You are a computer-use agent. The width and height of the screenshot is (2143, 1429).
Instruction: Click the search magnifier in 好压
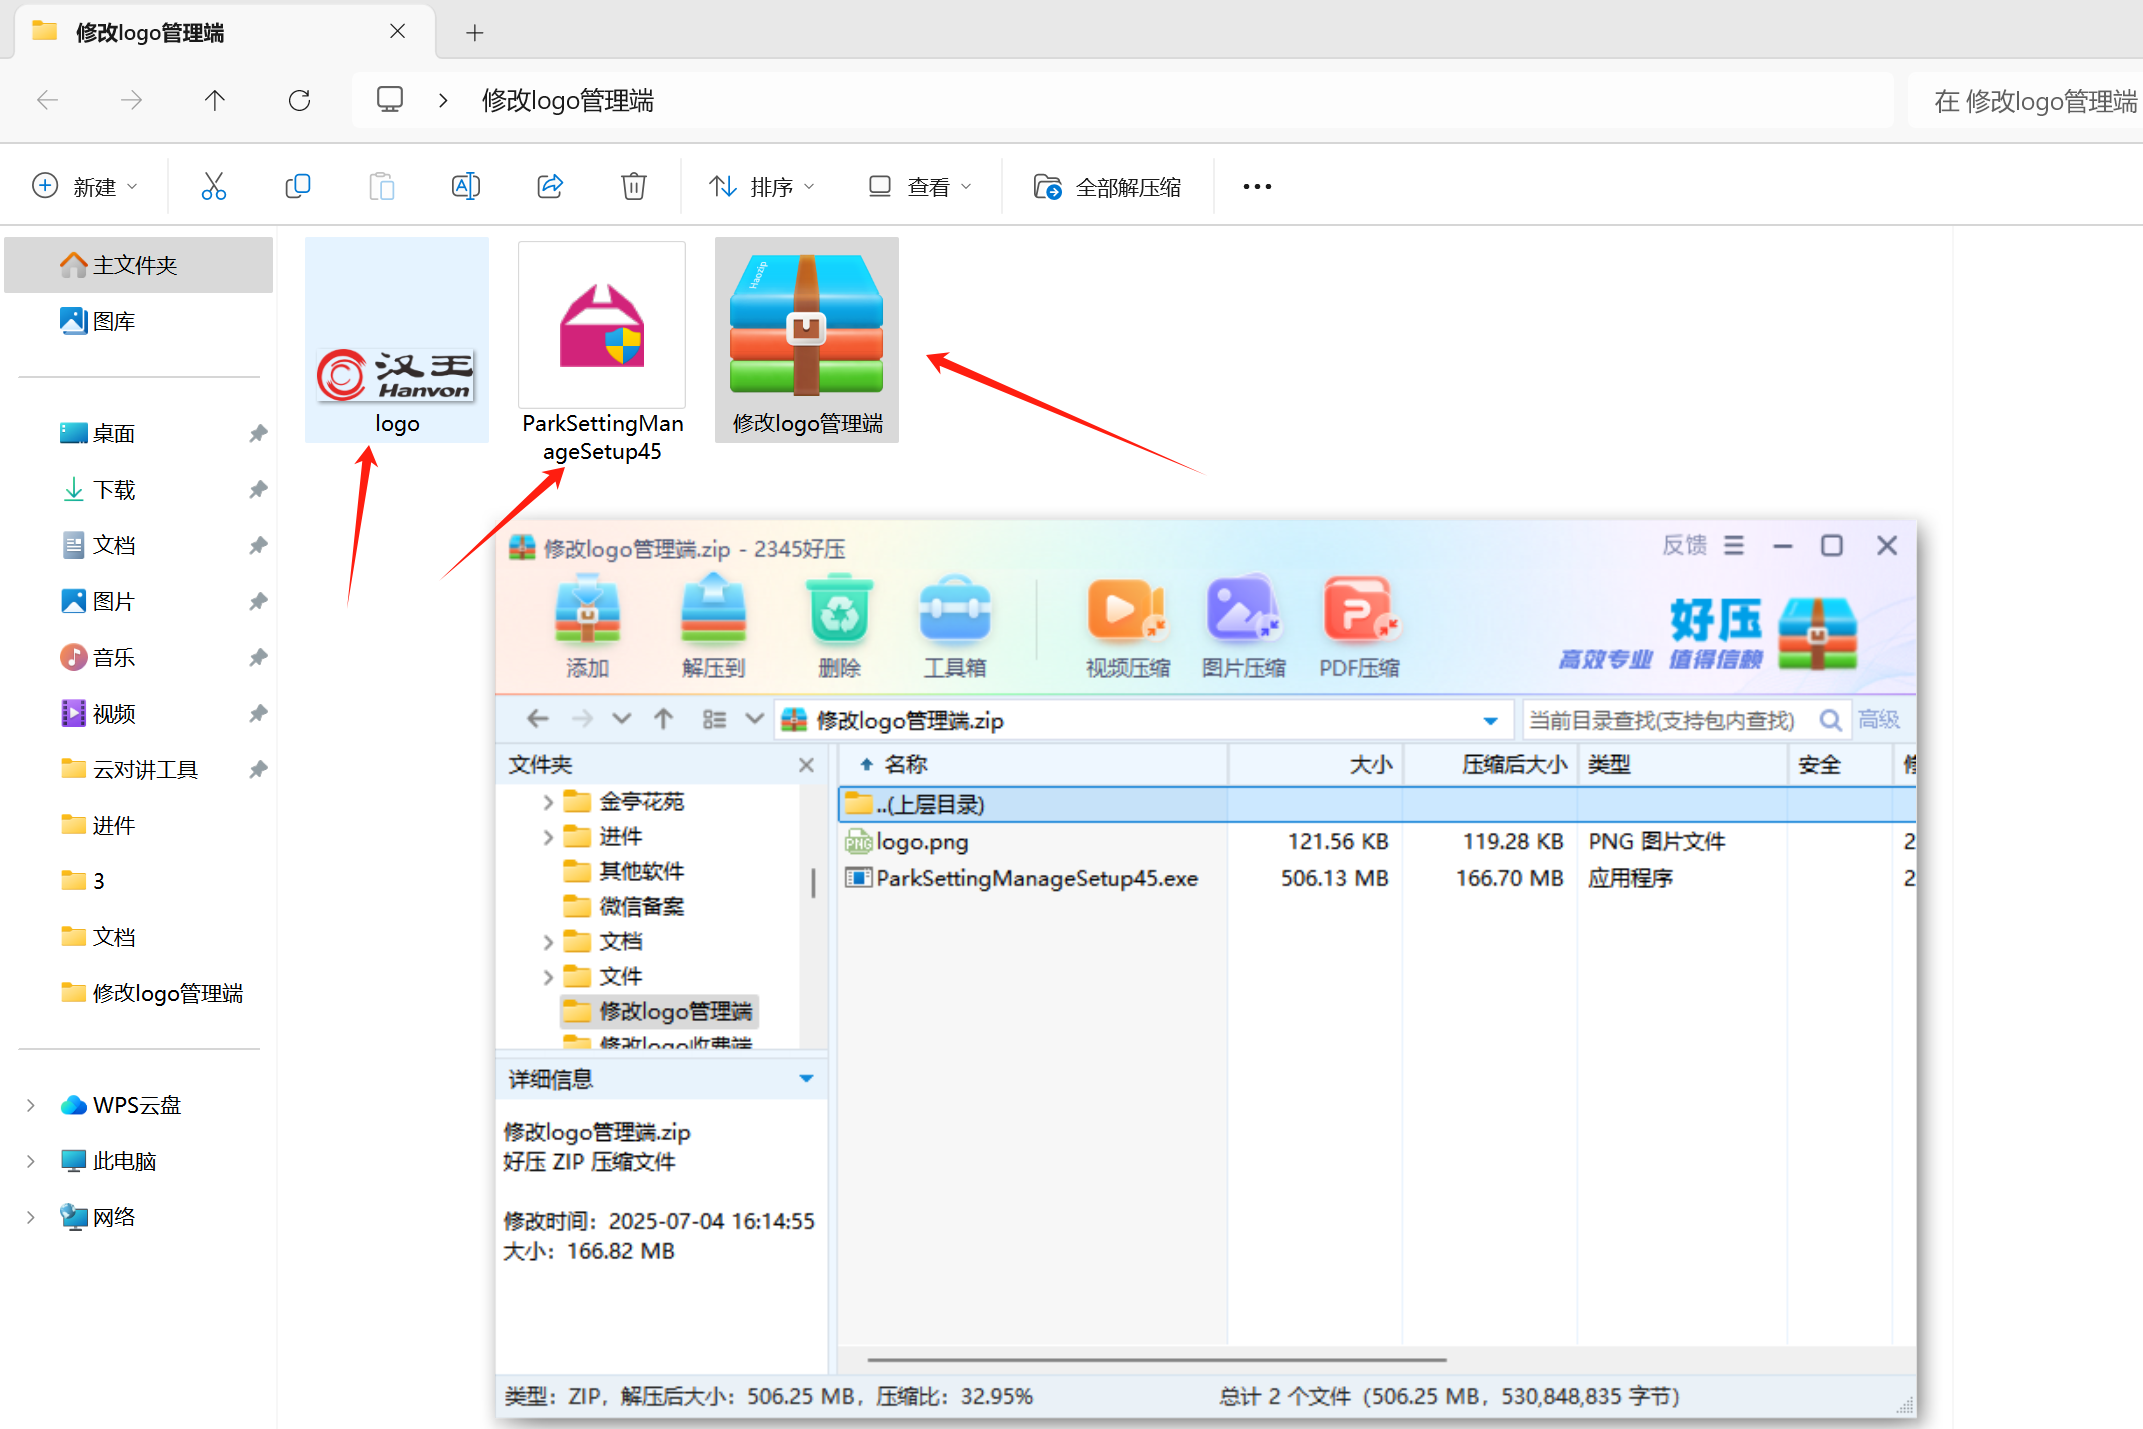coord(1830,720)
